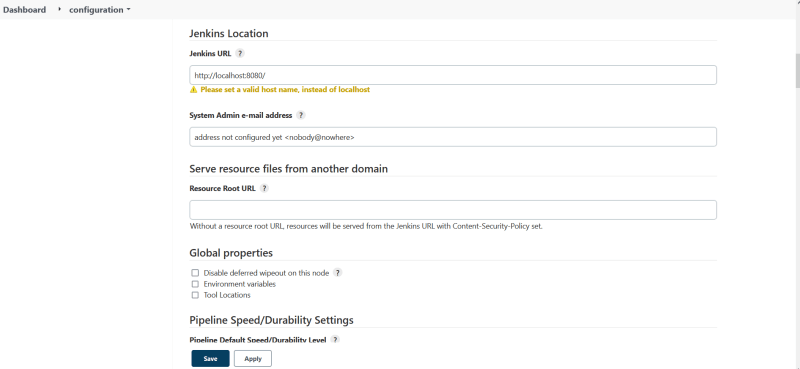
Task: Go to Dashboard breadcrumb
Action: (x=24, y=10)
